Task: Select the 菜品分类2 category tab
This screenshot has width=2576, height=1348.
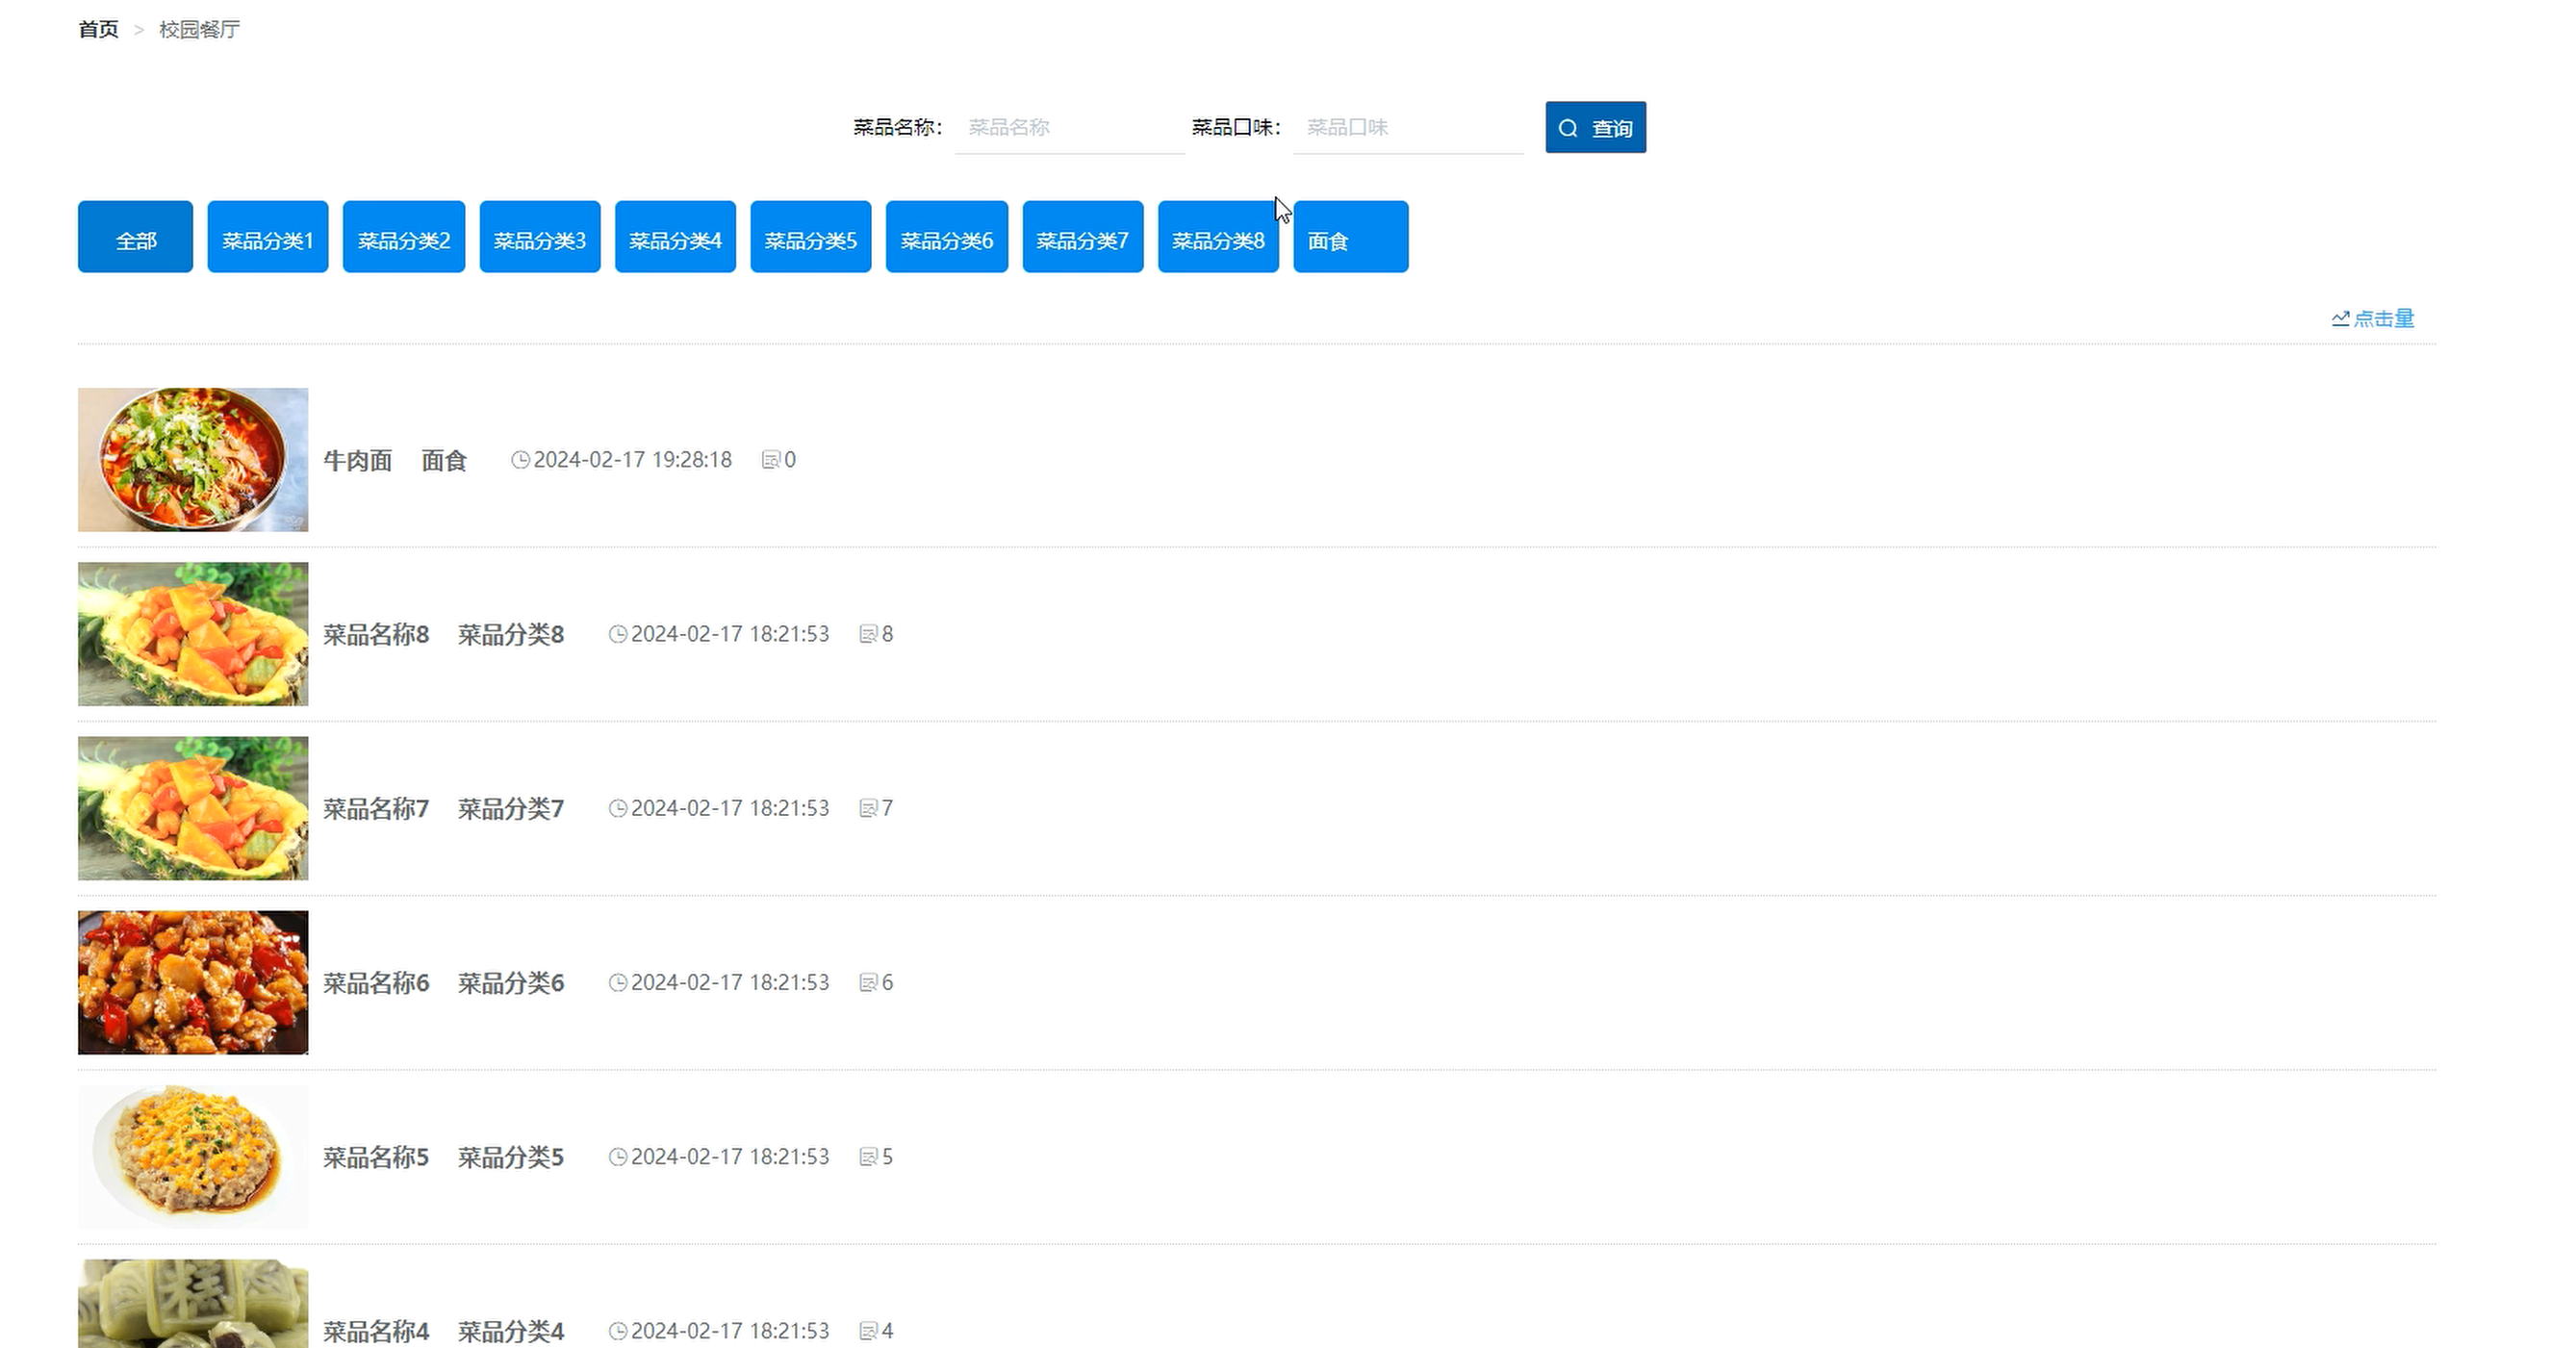Action: (404, 237)
